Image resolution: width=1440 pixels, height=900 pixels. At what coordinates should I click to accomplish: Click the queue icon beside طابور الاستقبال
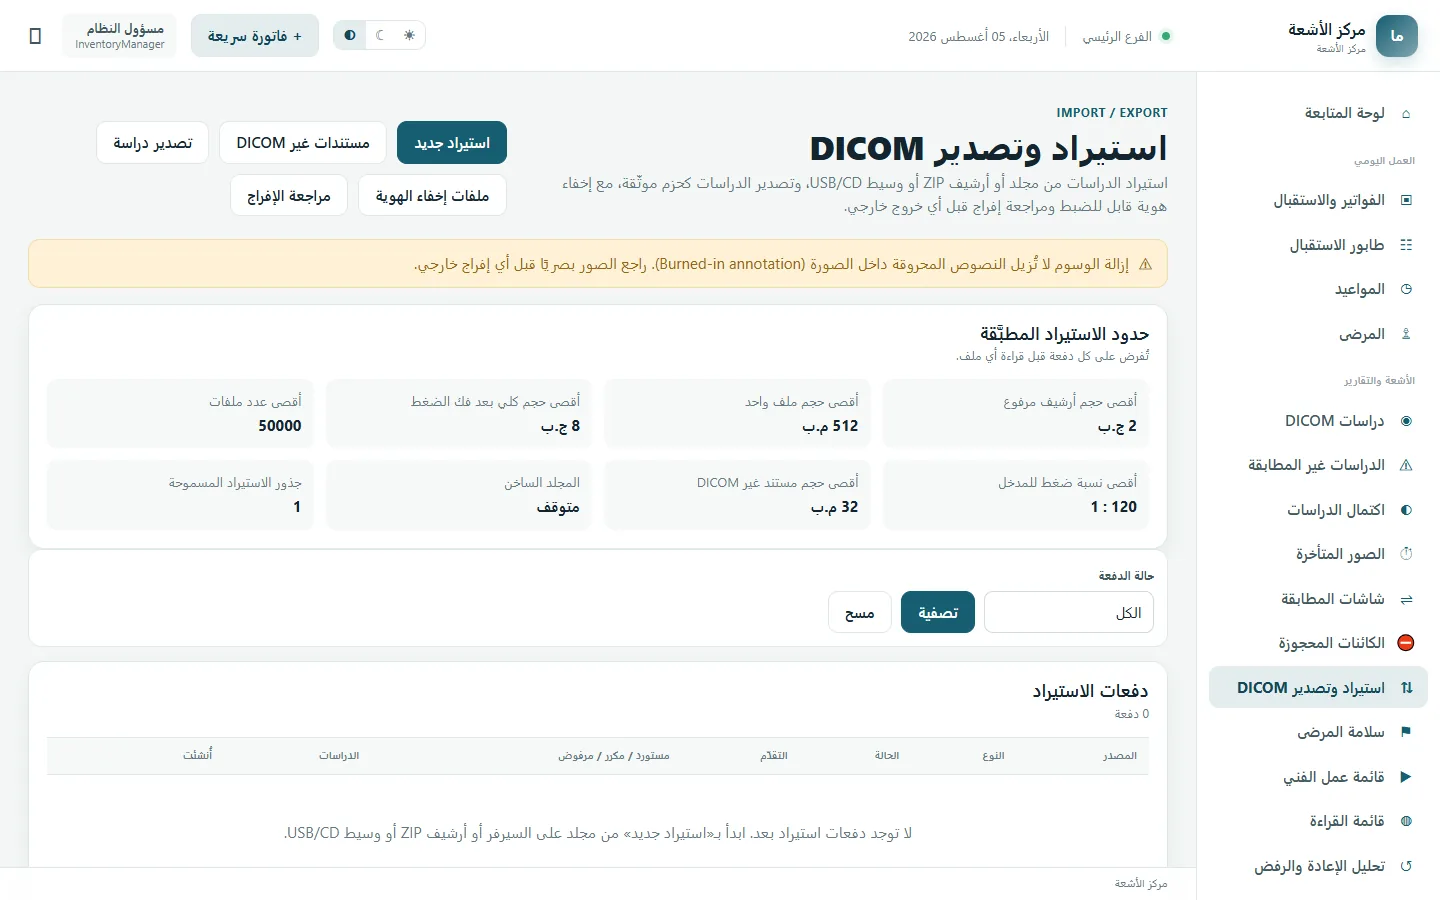1406,245
